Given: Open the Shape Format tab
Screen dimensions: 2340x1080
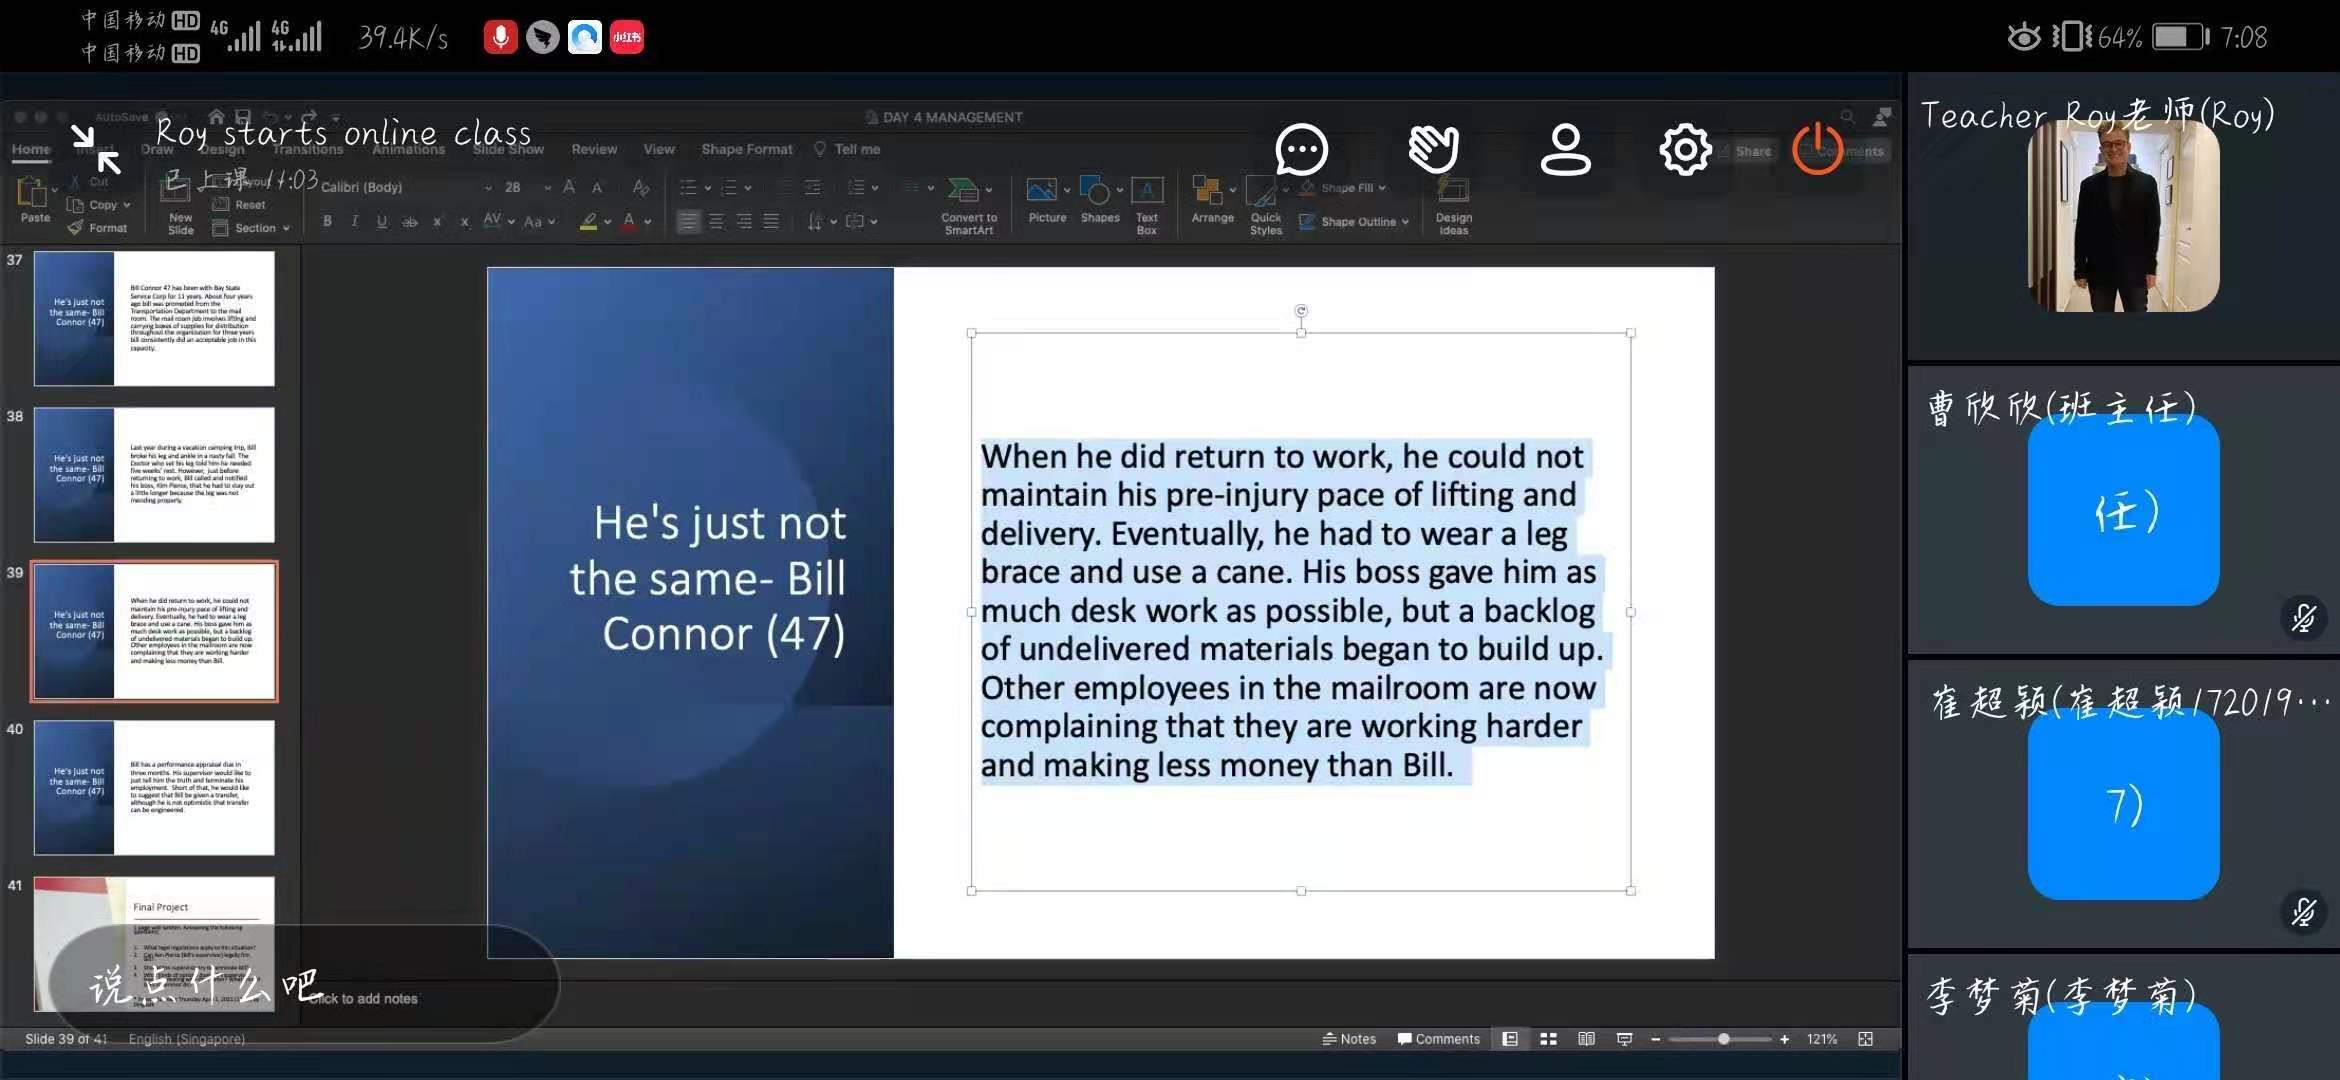Looking at the screenshot, I should [x=746, y=149].
